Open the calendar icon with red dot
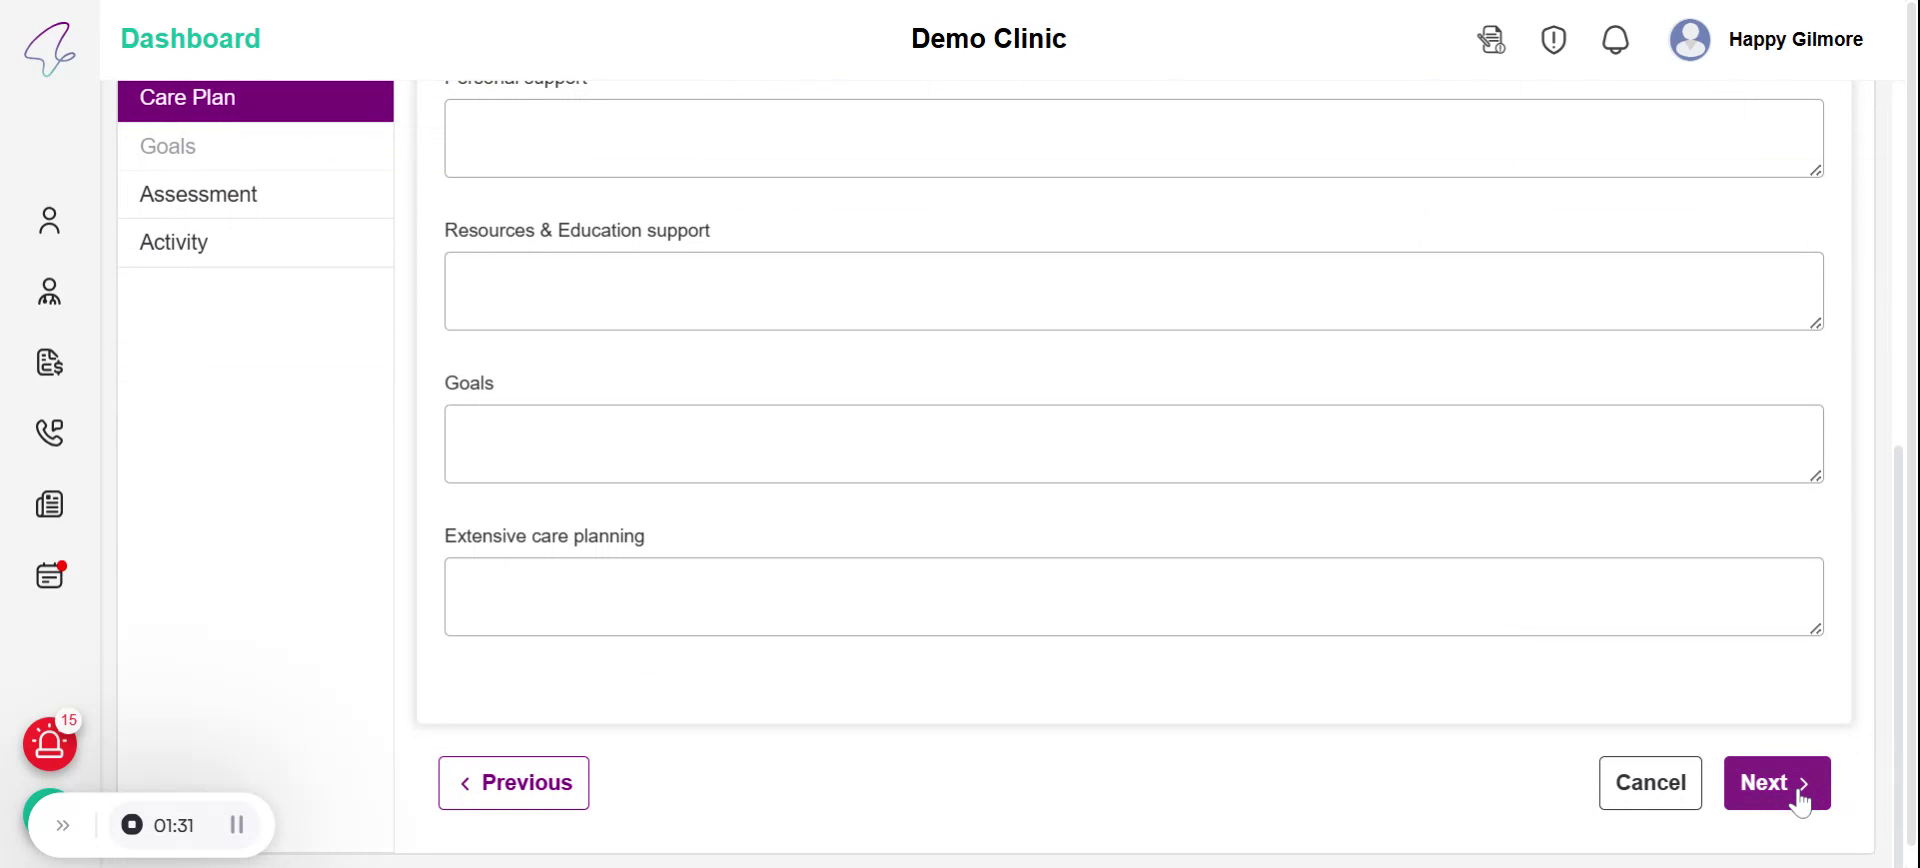 point(49,575)
